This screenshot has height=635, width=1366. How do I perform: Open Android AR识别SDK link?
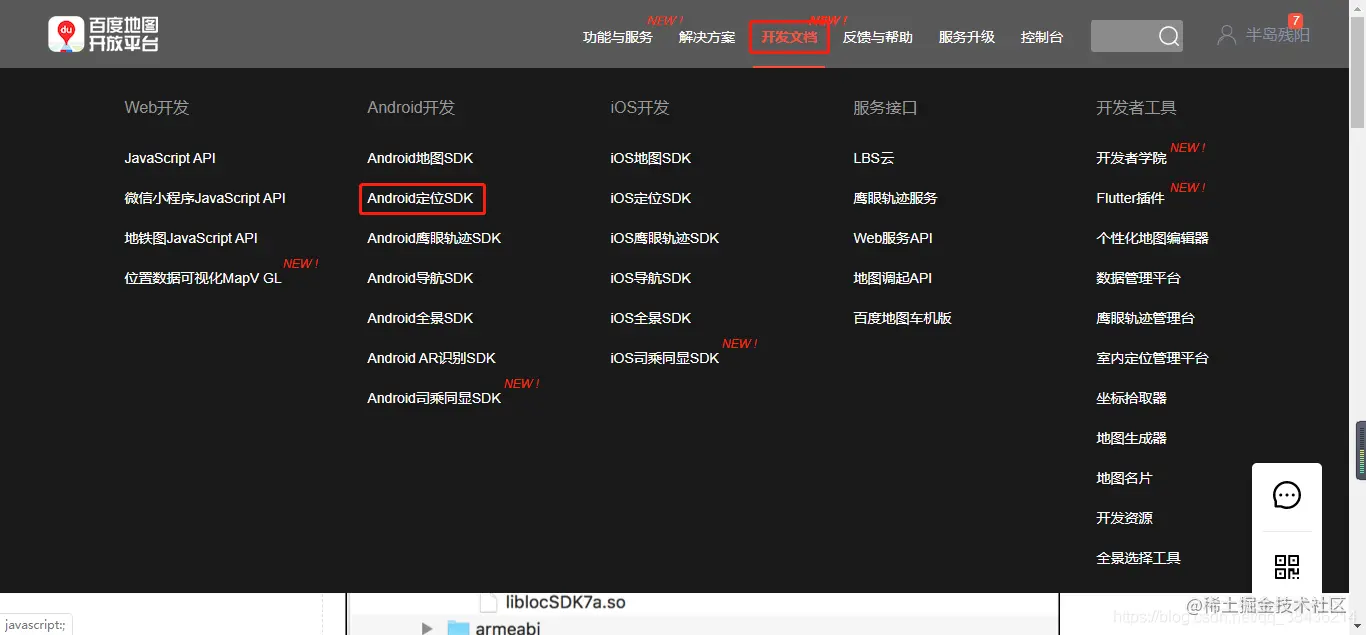[x=431, y=358]
